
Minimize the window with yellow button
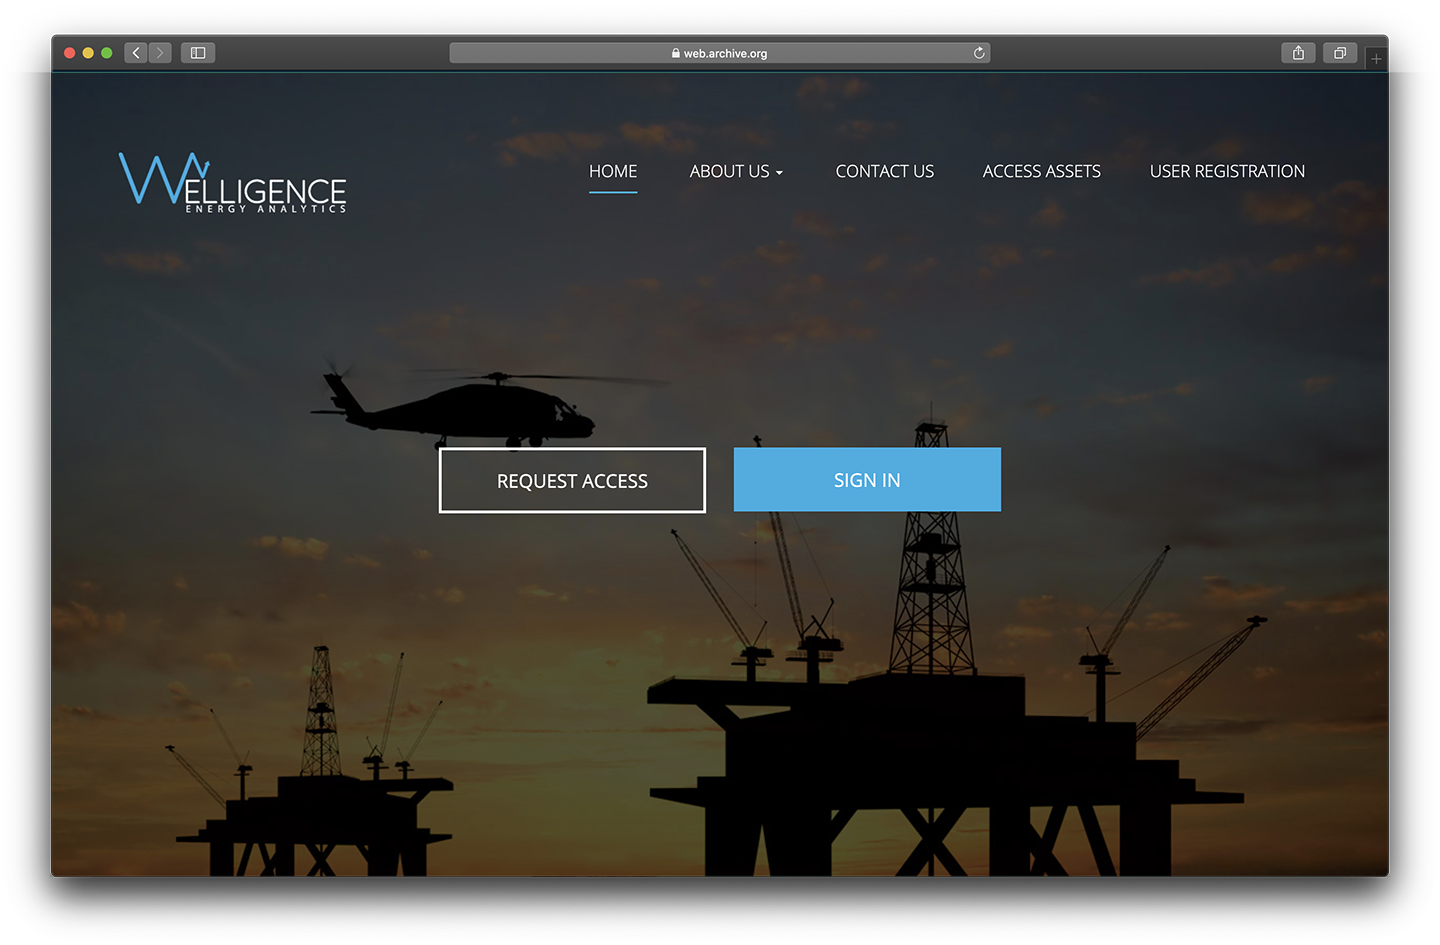tap(88, 53)
